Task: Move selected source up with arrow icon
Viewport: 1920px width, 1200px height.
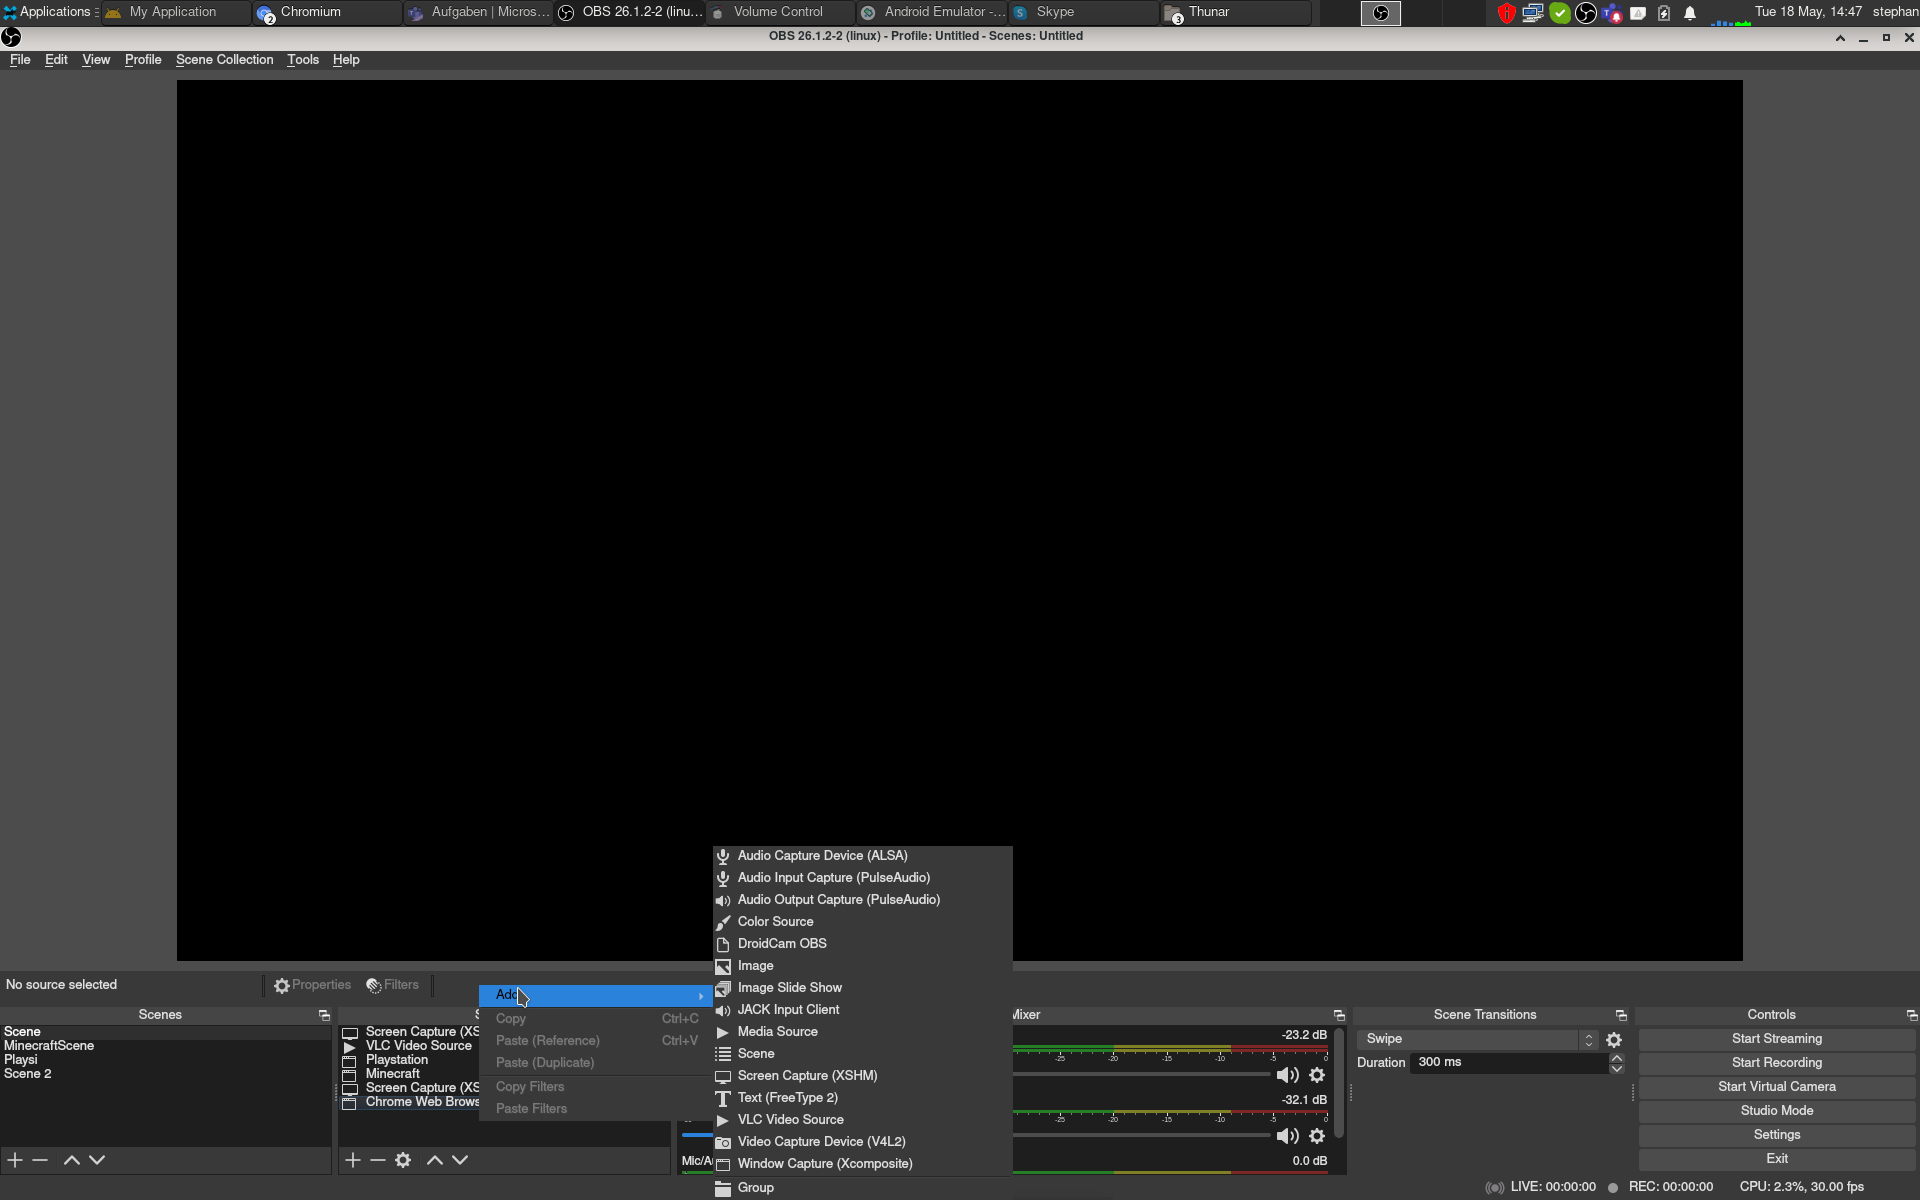Action: click(435, 1160)
